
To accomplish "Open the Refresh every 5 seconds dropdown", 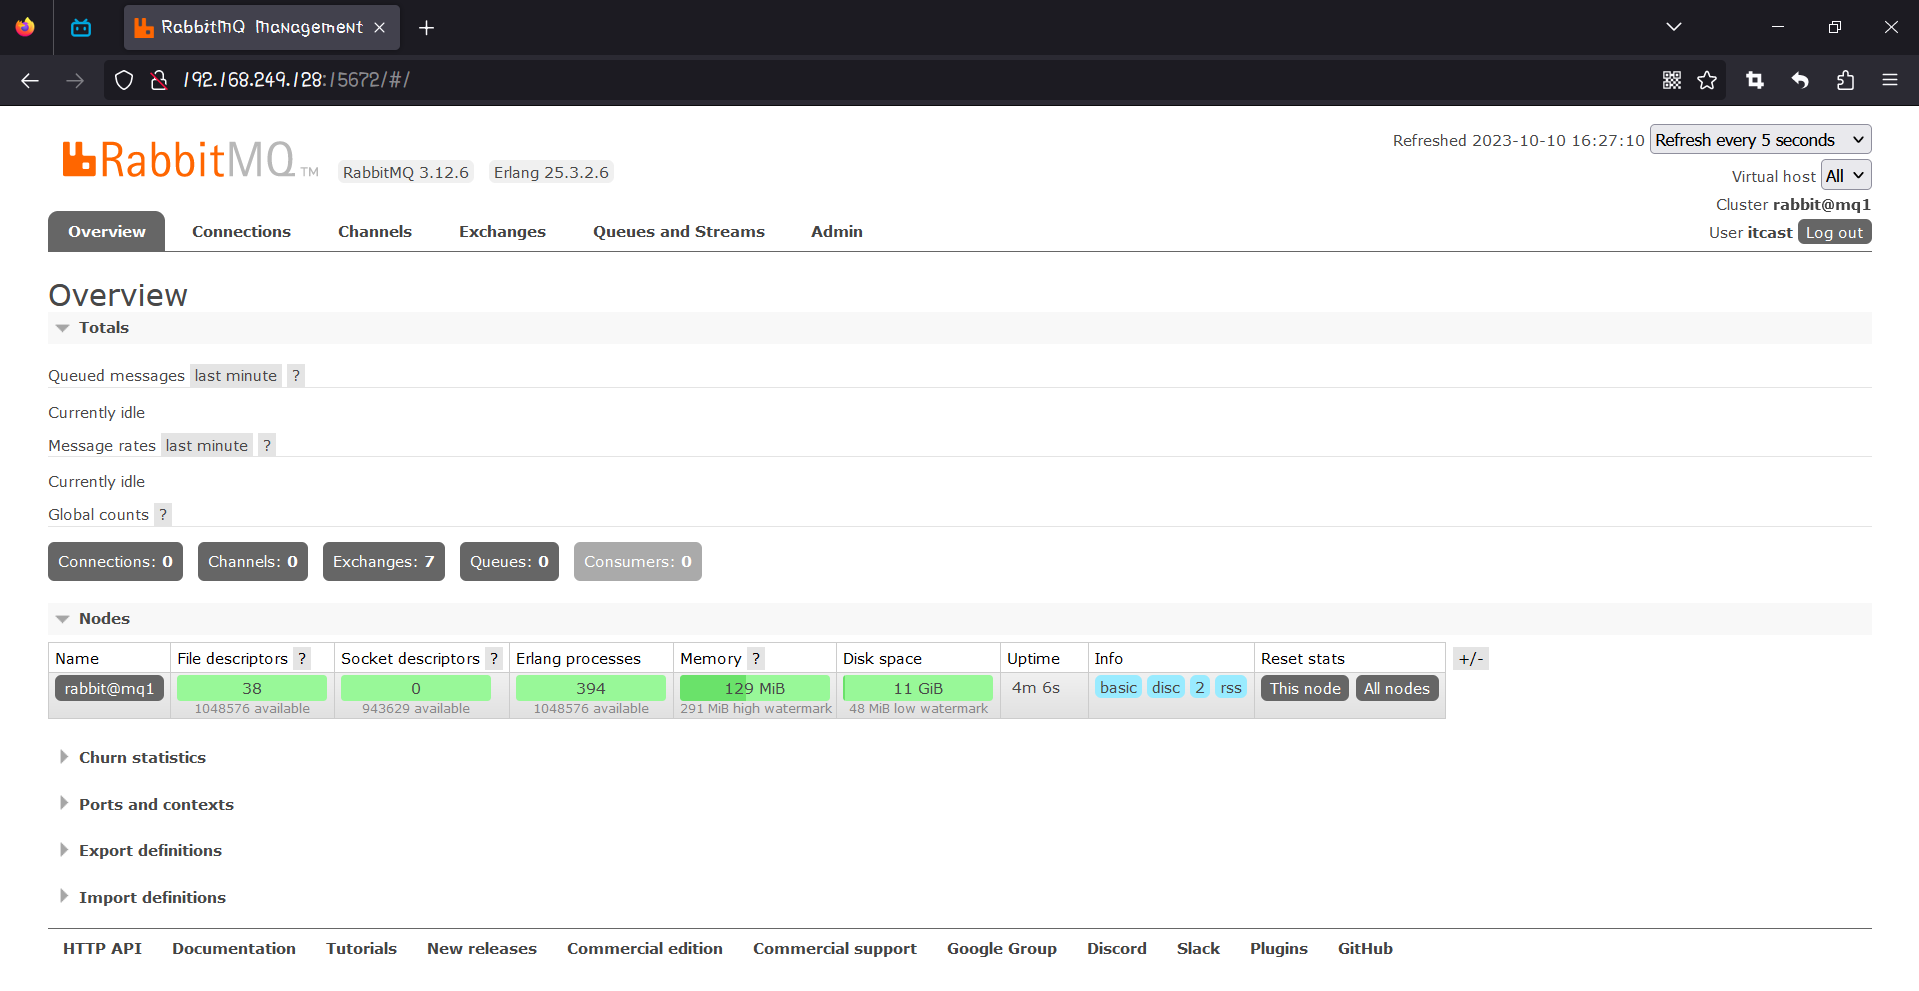I will [x=1760, y=140].
